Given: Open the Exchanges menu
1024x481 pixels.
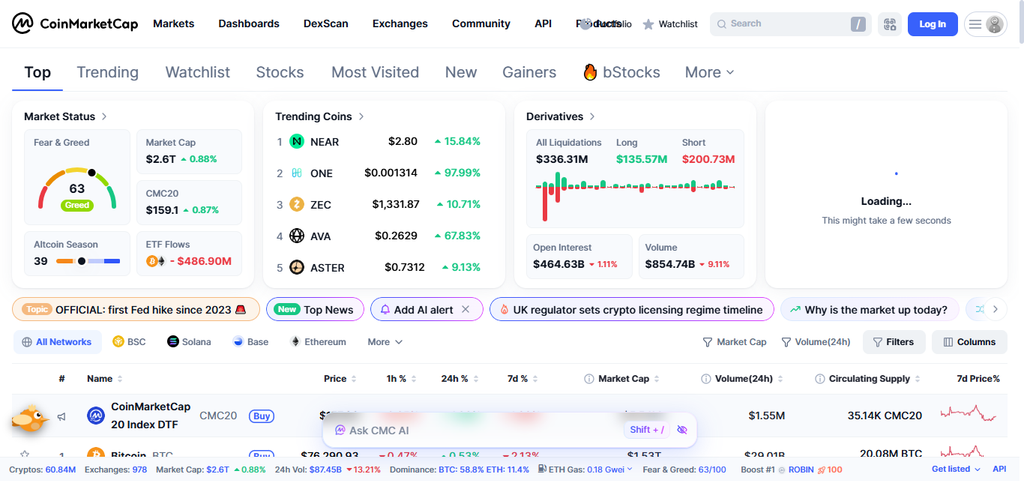Looking at the screenshot, I should pos(400,23).
